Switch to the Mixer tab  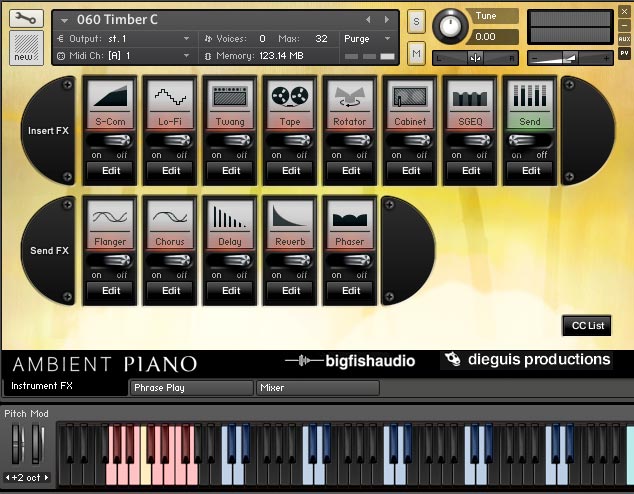(x=318, y=388)
